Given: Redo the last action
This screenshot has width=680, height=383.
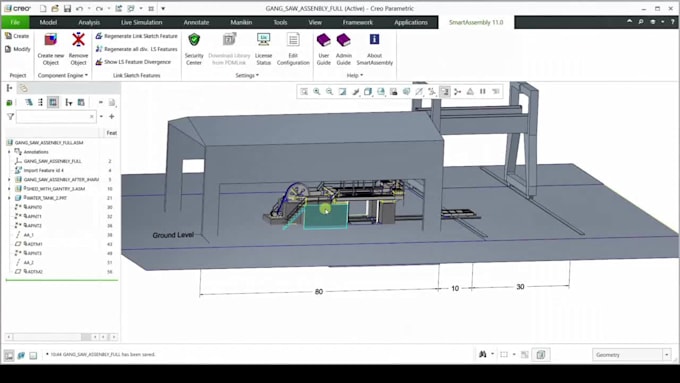Looking at the screenshot, I should (x=99, y=8).
